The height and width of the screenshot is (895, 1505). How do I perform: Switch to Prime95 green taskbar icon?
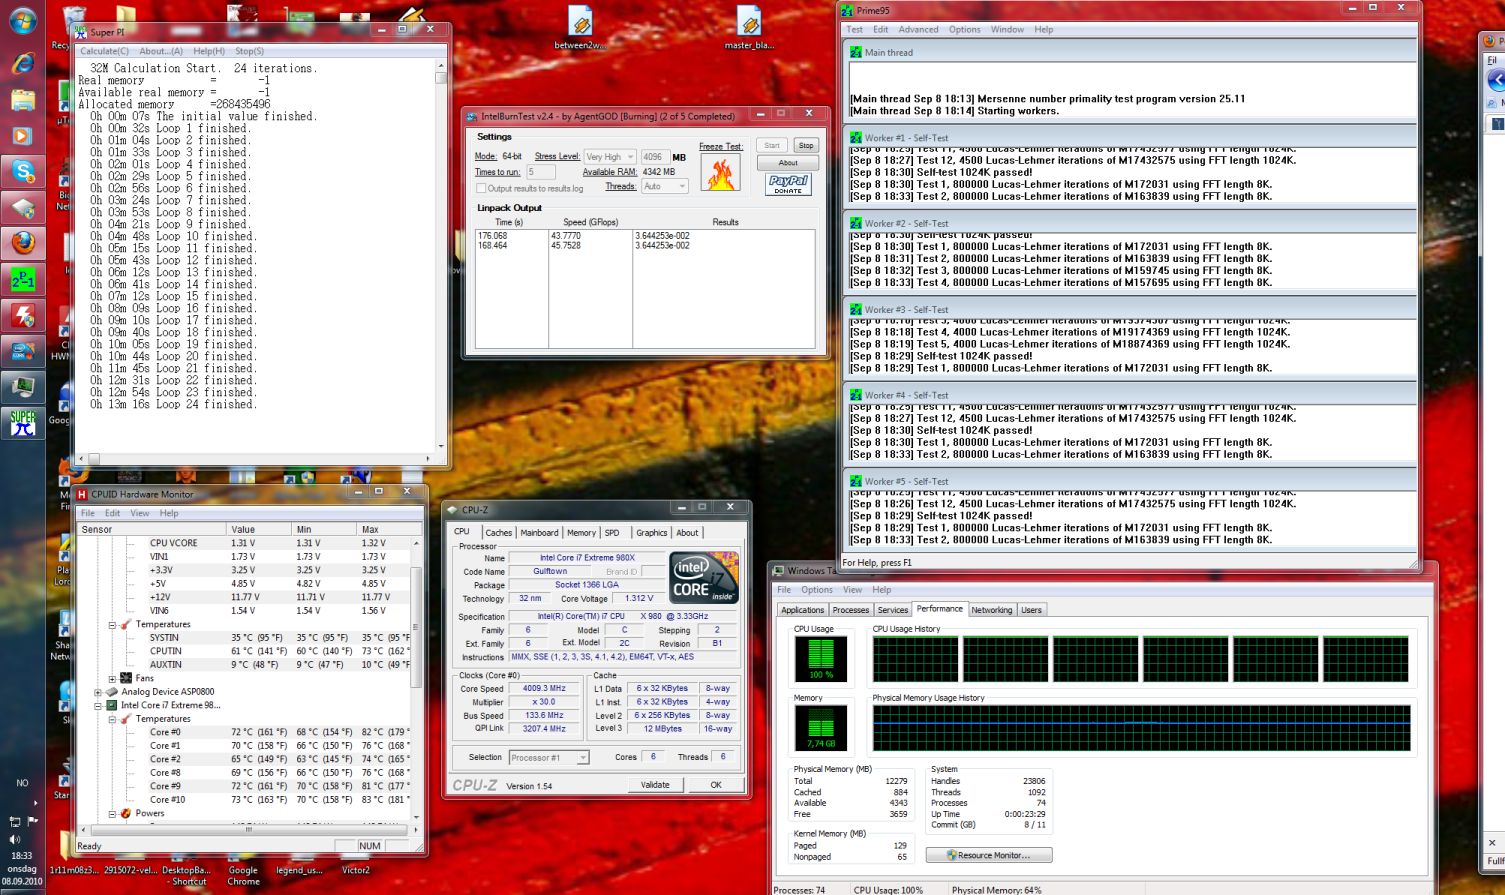coord(22,279)
